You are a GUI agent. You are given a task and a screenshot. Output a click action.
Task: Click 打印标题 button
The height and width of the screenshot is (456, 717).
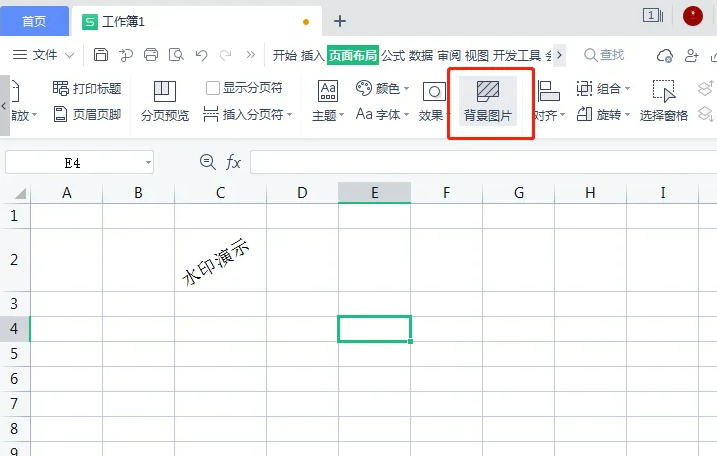(87, 88)
